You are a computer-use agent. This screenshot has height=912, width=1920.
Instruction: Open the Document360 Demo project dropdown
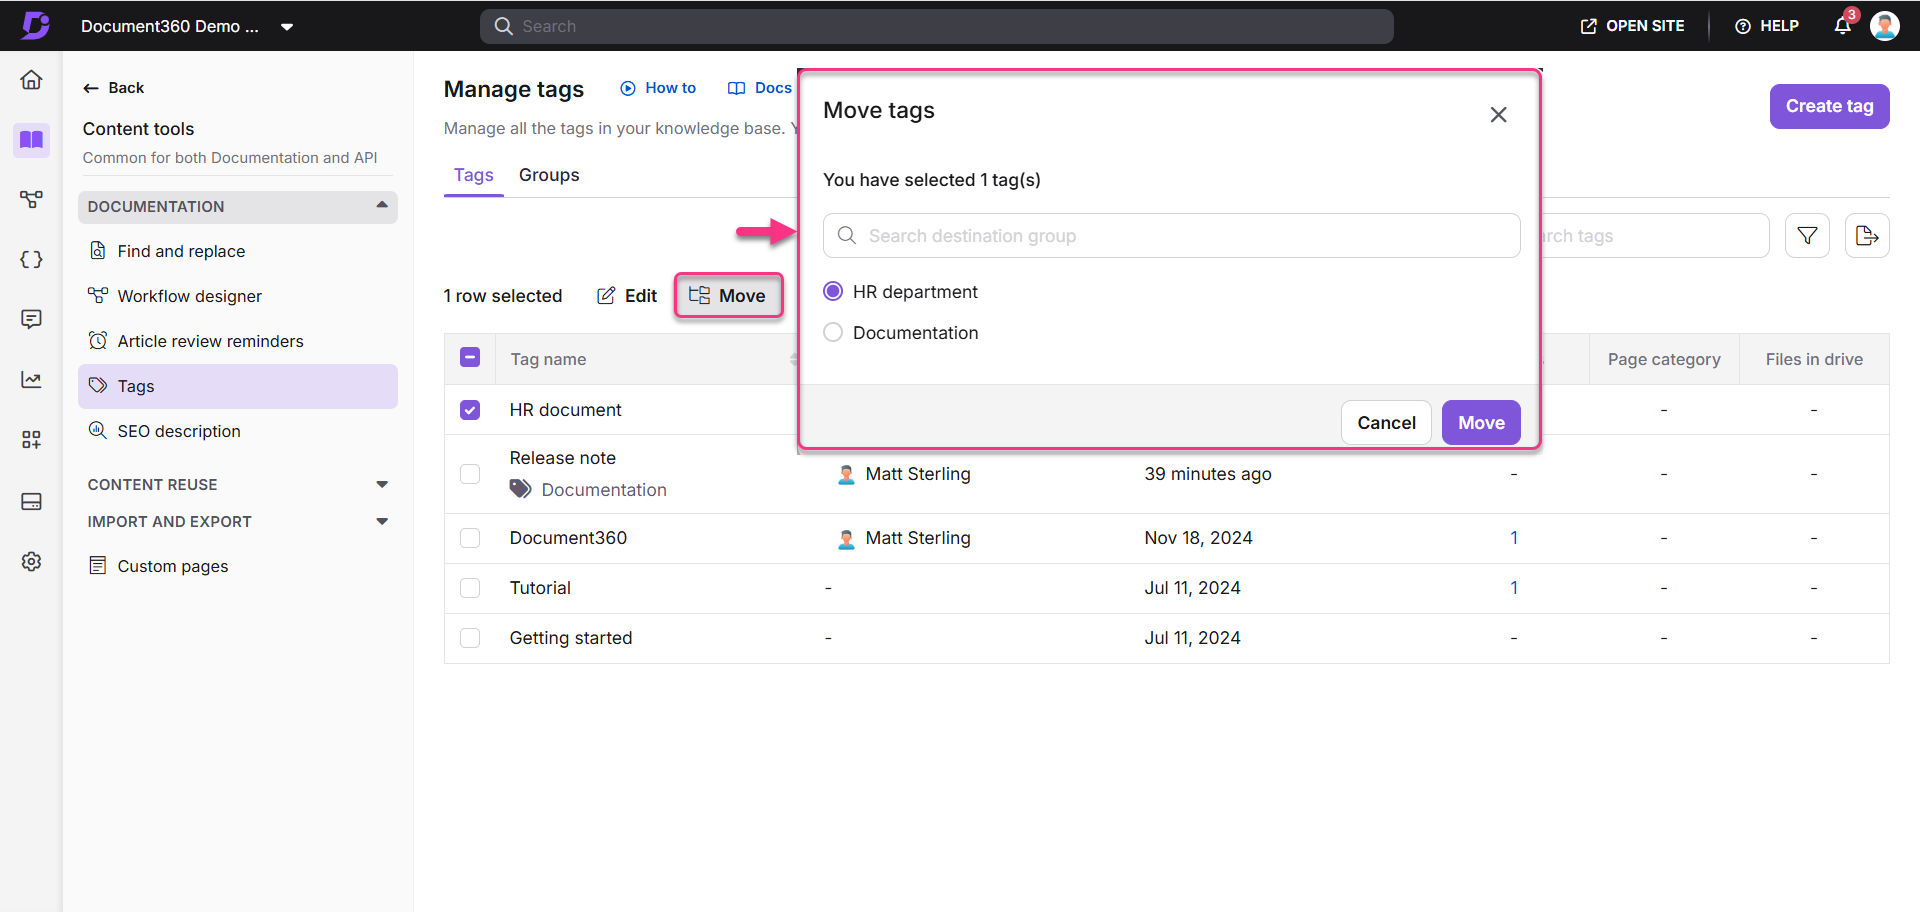(x=286, y=27)
